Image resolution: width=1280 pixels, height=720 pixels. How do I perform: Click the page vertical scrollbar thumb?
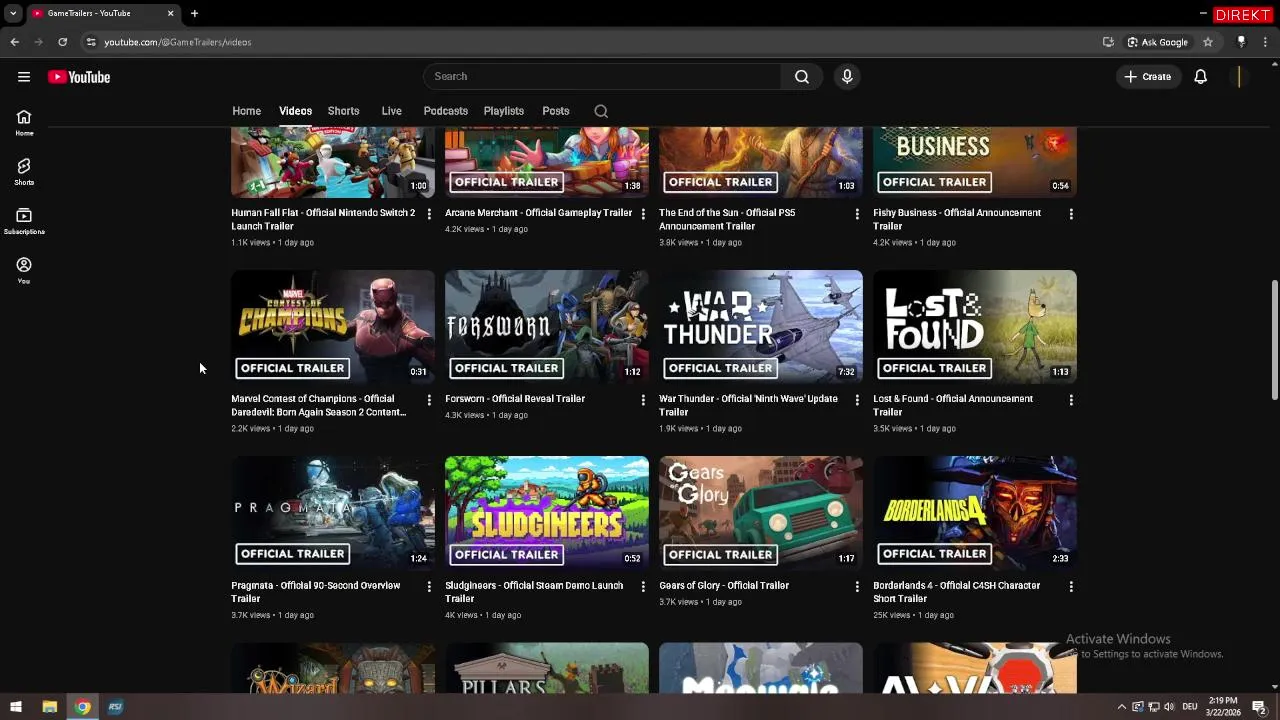click(1274, 339)
